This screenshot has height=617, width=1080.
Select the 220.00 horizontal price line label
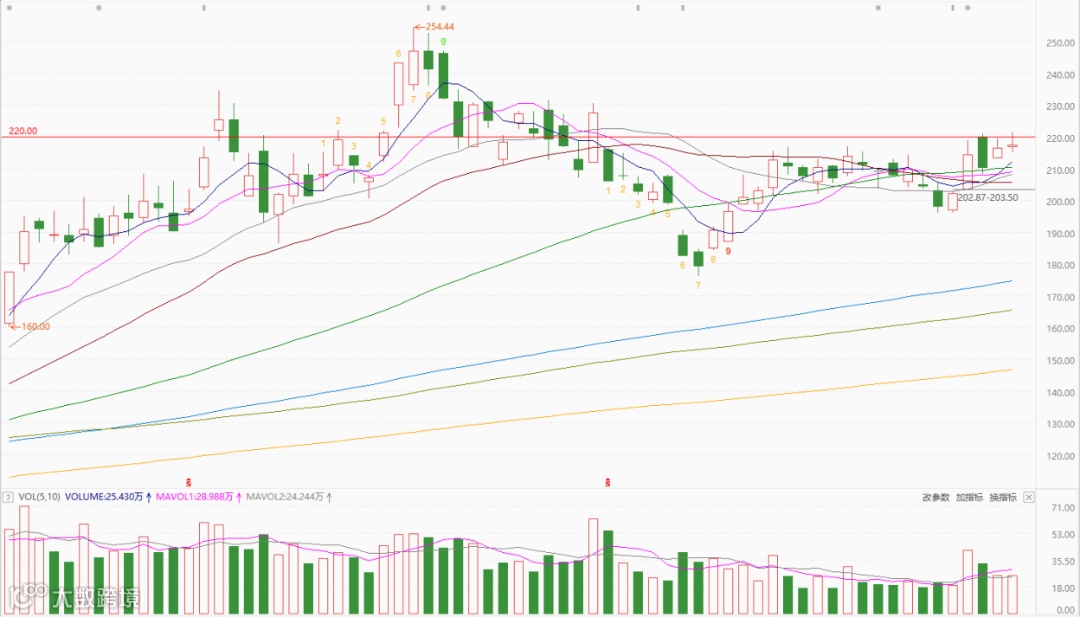pyautogui.click(x=23, y=130)
